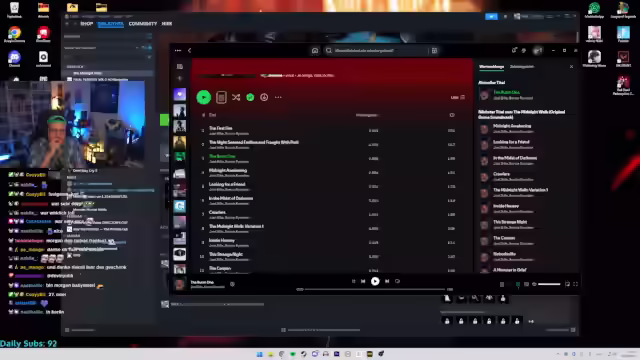Open the WhatsApp desktop shortcut
The width and height of the screenshot is (640, 360).
tap(594, 10)
